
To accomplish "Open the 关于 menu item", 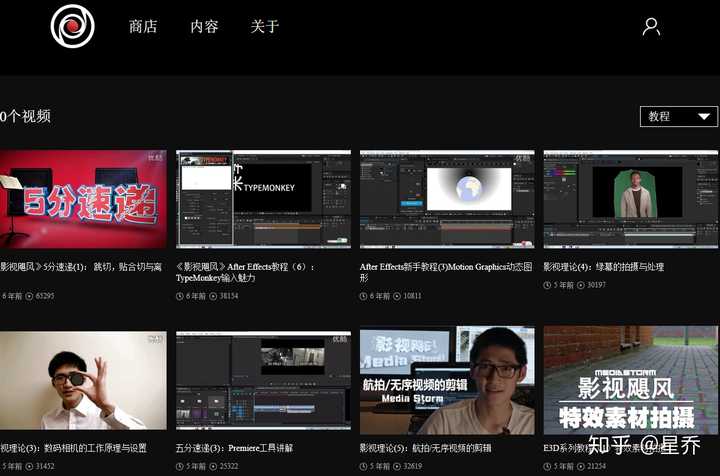I will pos(265,26).
